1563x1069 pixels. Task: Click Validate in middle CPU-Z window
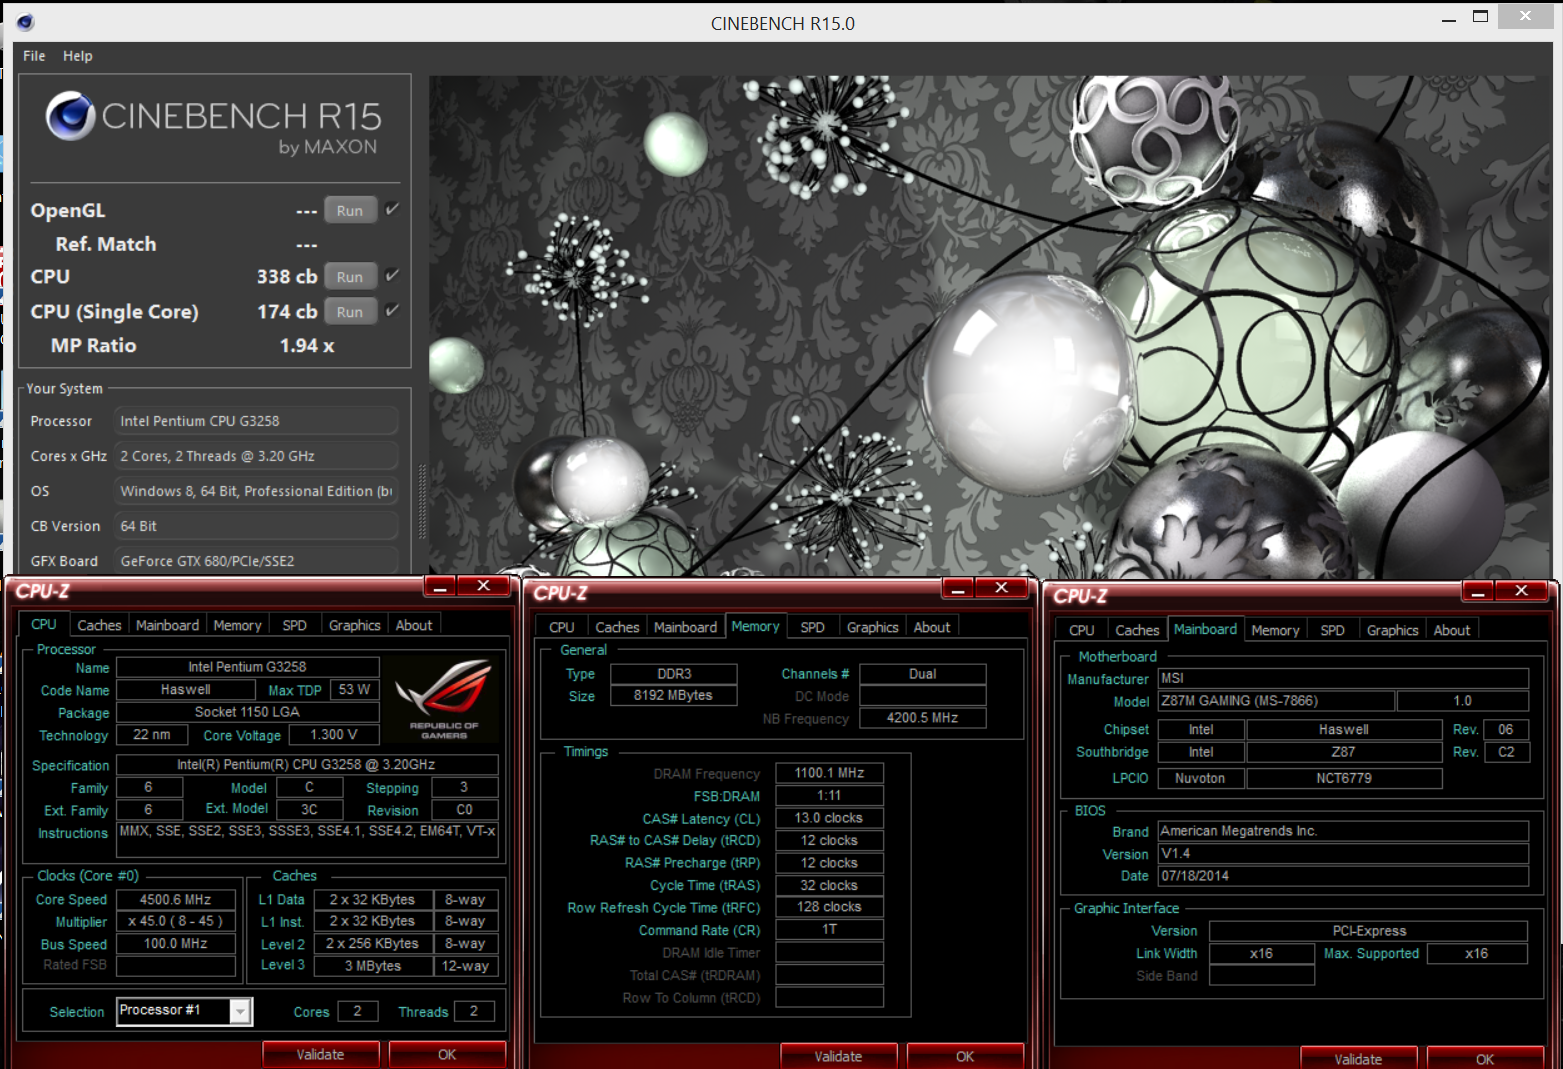tap(838, 1056)
